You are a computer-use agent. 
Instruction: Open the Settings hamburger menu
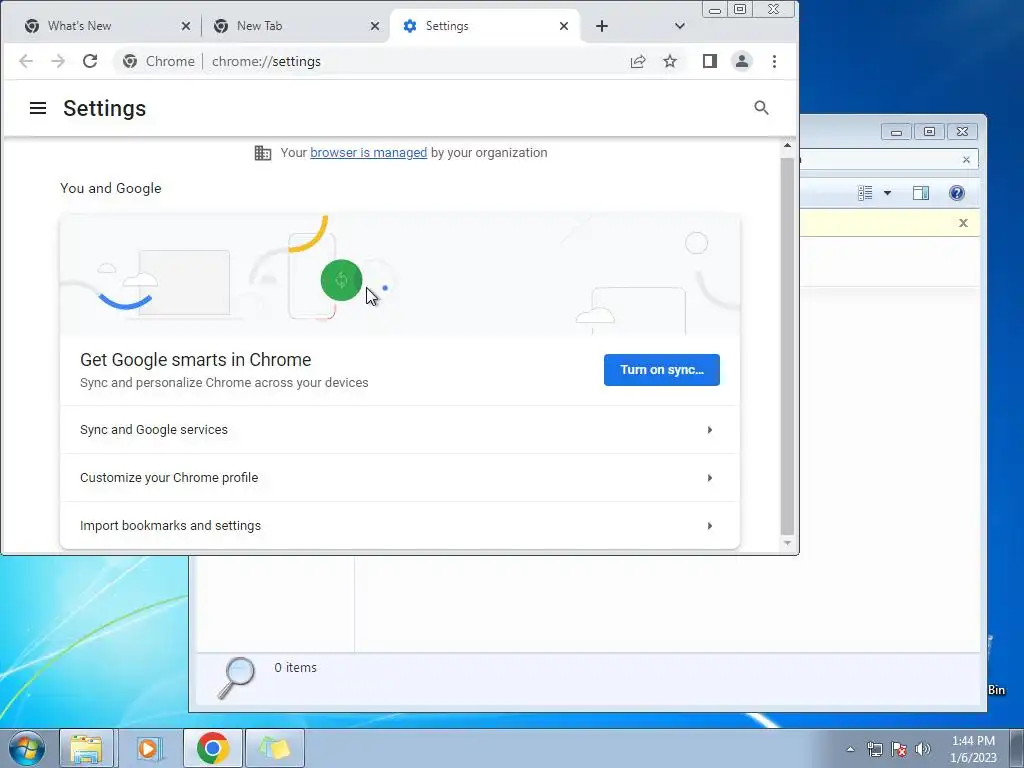coord(38,108)
